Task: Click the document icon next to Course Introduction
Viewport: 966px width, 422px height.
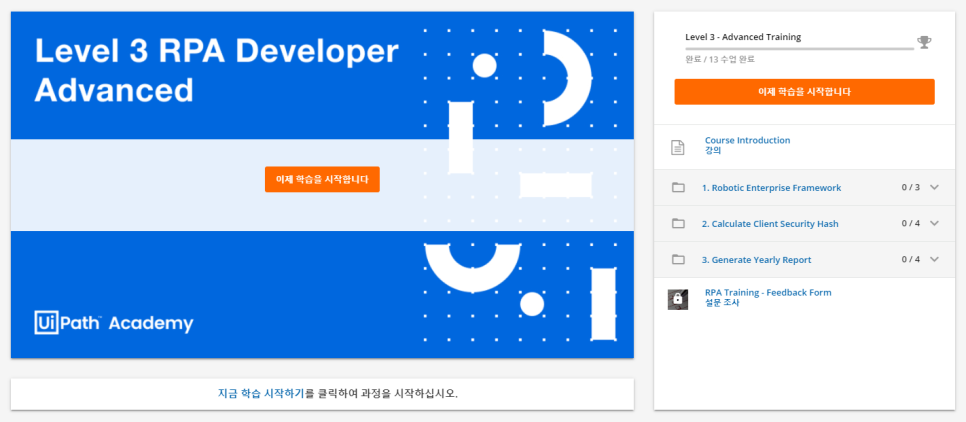Action: [677, 147]
